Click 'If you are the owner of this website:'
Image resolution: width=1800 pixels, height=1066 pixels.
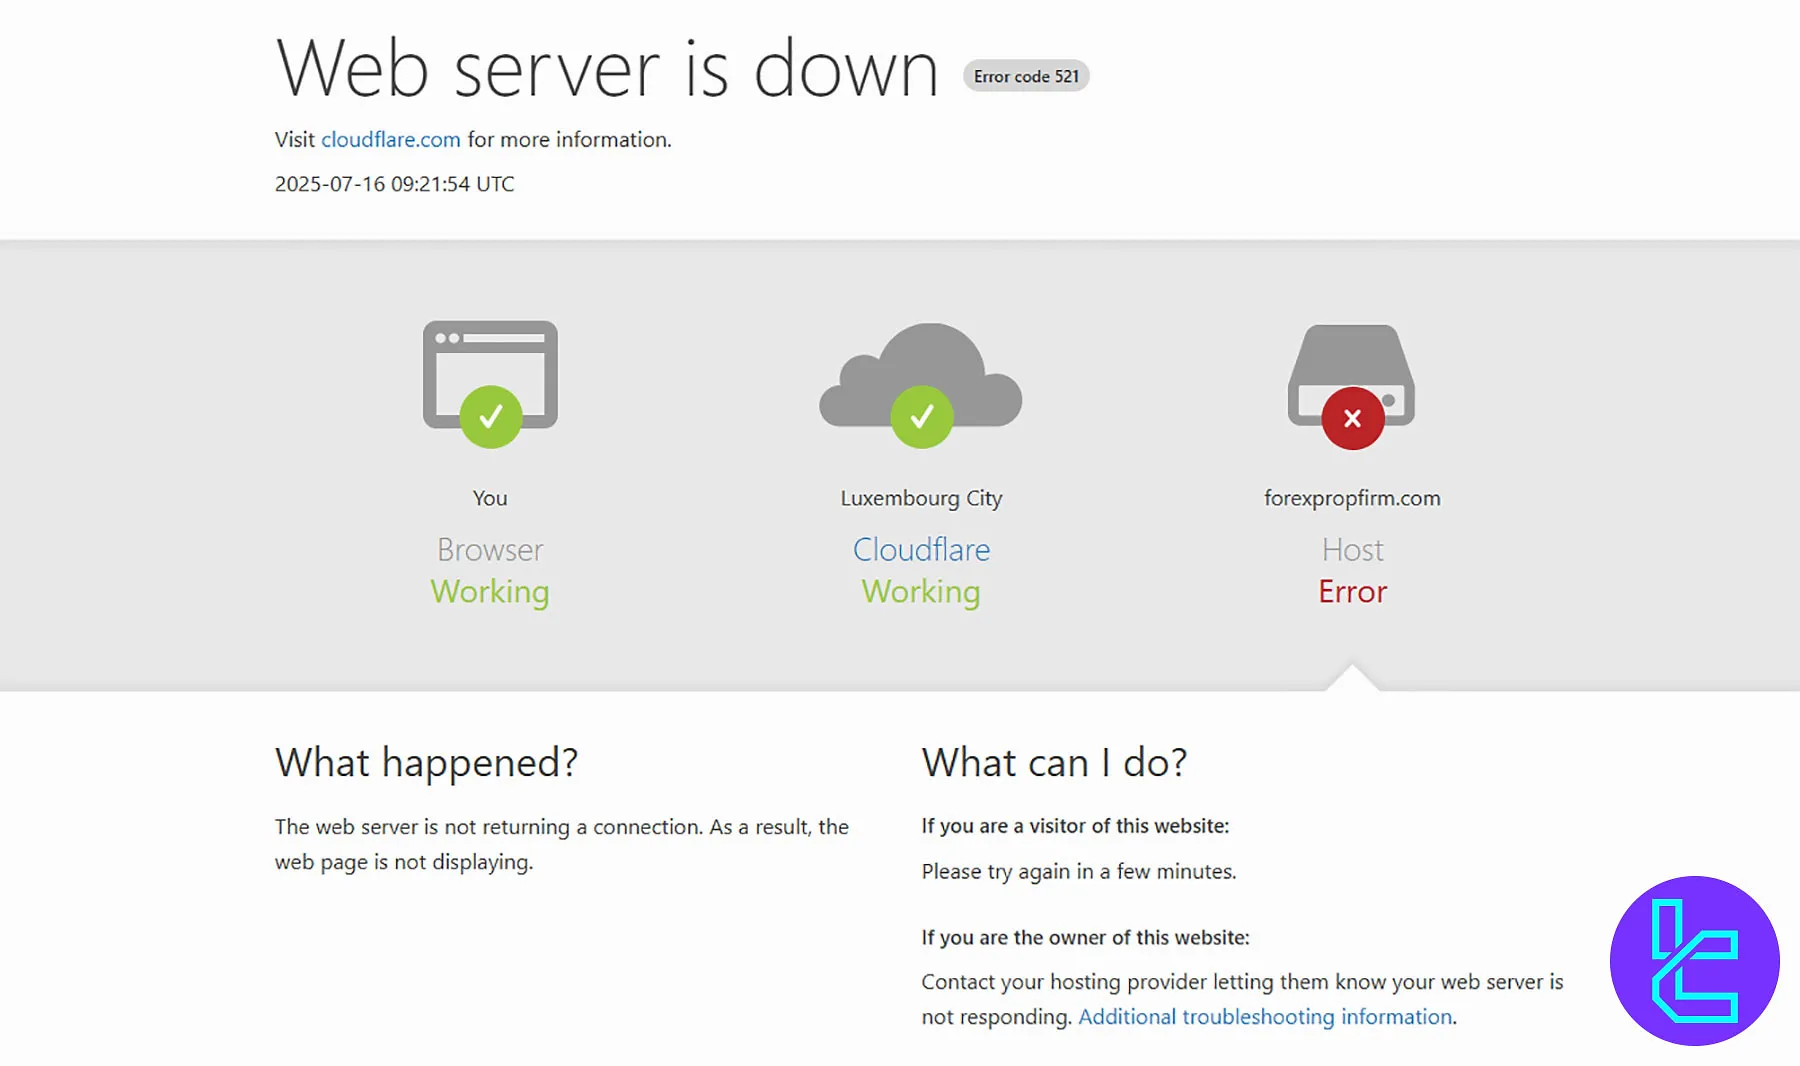point(1085,938)
